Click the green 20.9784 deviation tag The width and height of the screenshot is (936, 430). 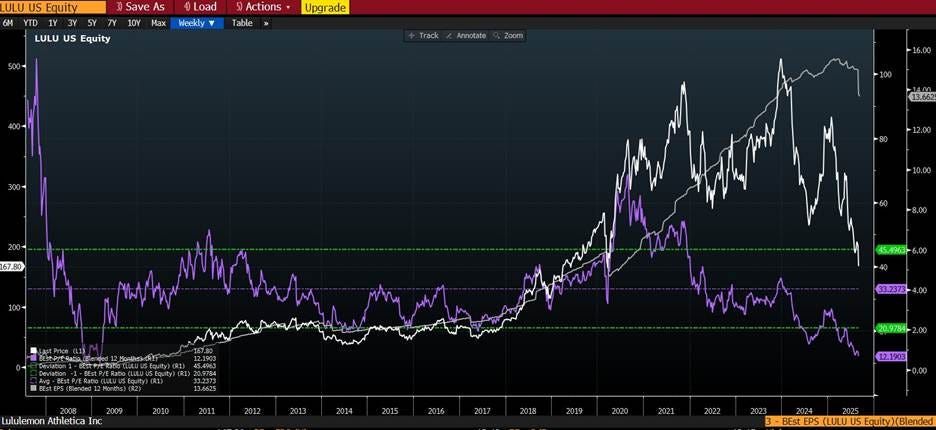889,328
